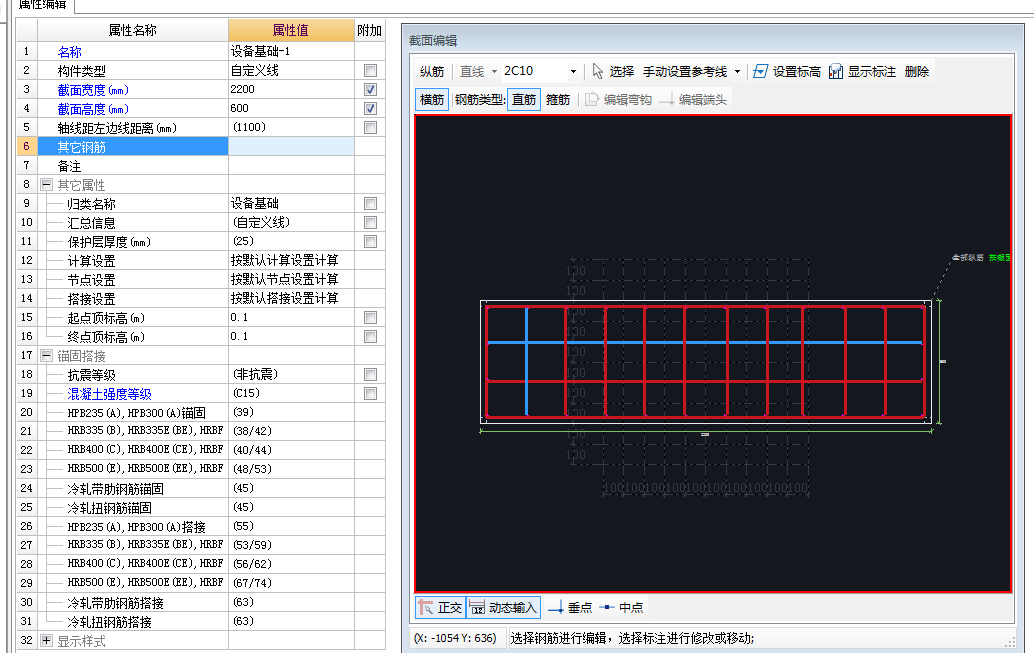Click row number 20 header
Image resolution: width=1034 pixels, height=653 pixels.
coord(26,412)
